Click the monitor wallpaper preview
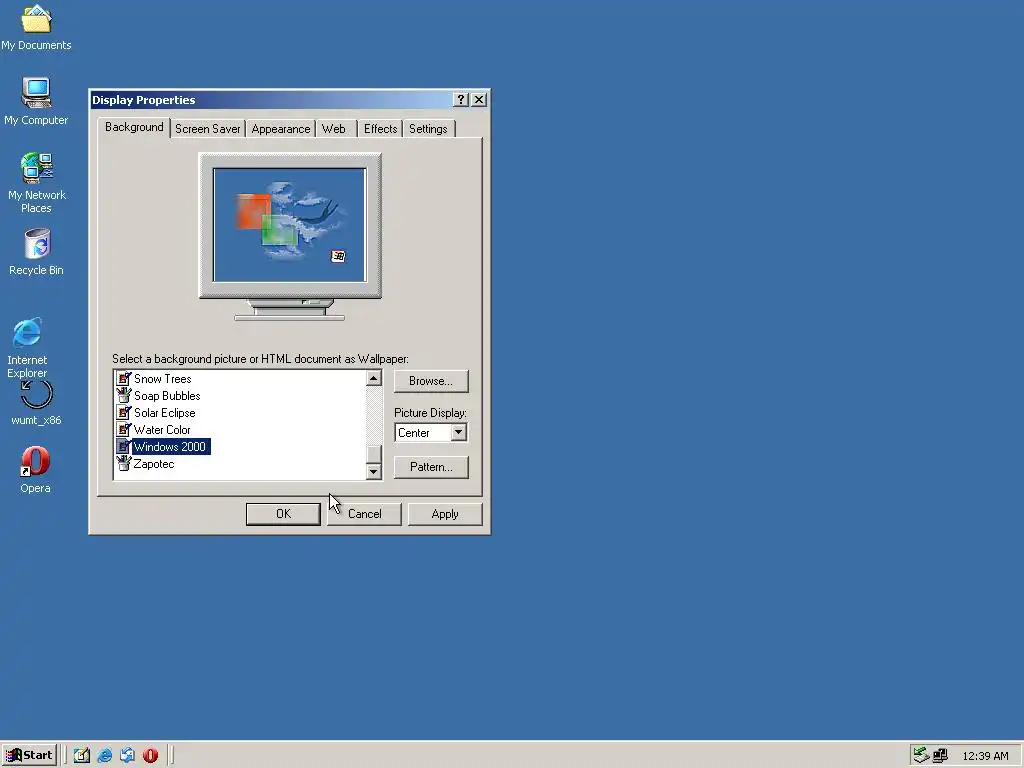This screenshot has height=768, width=1024. click(x=290, y=225)
